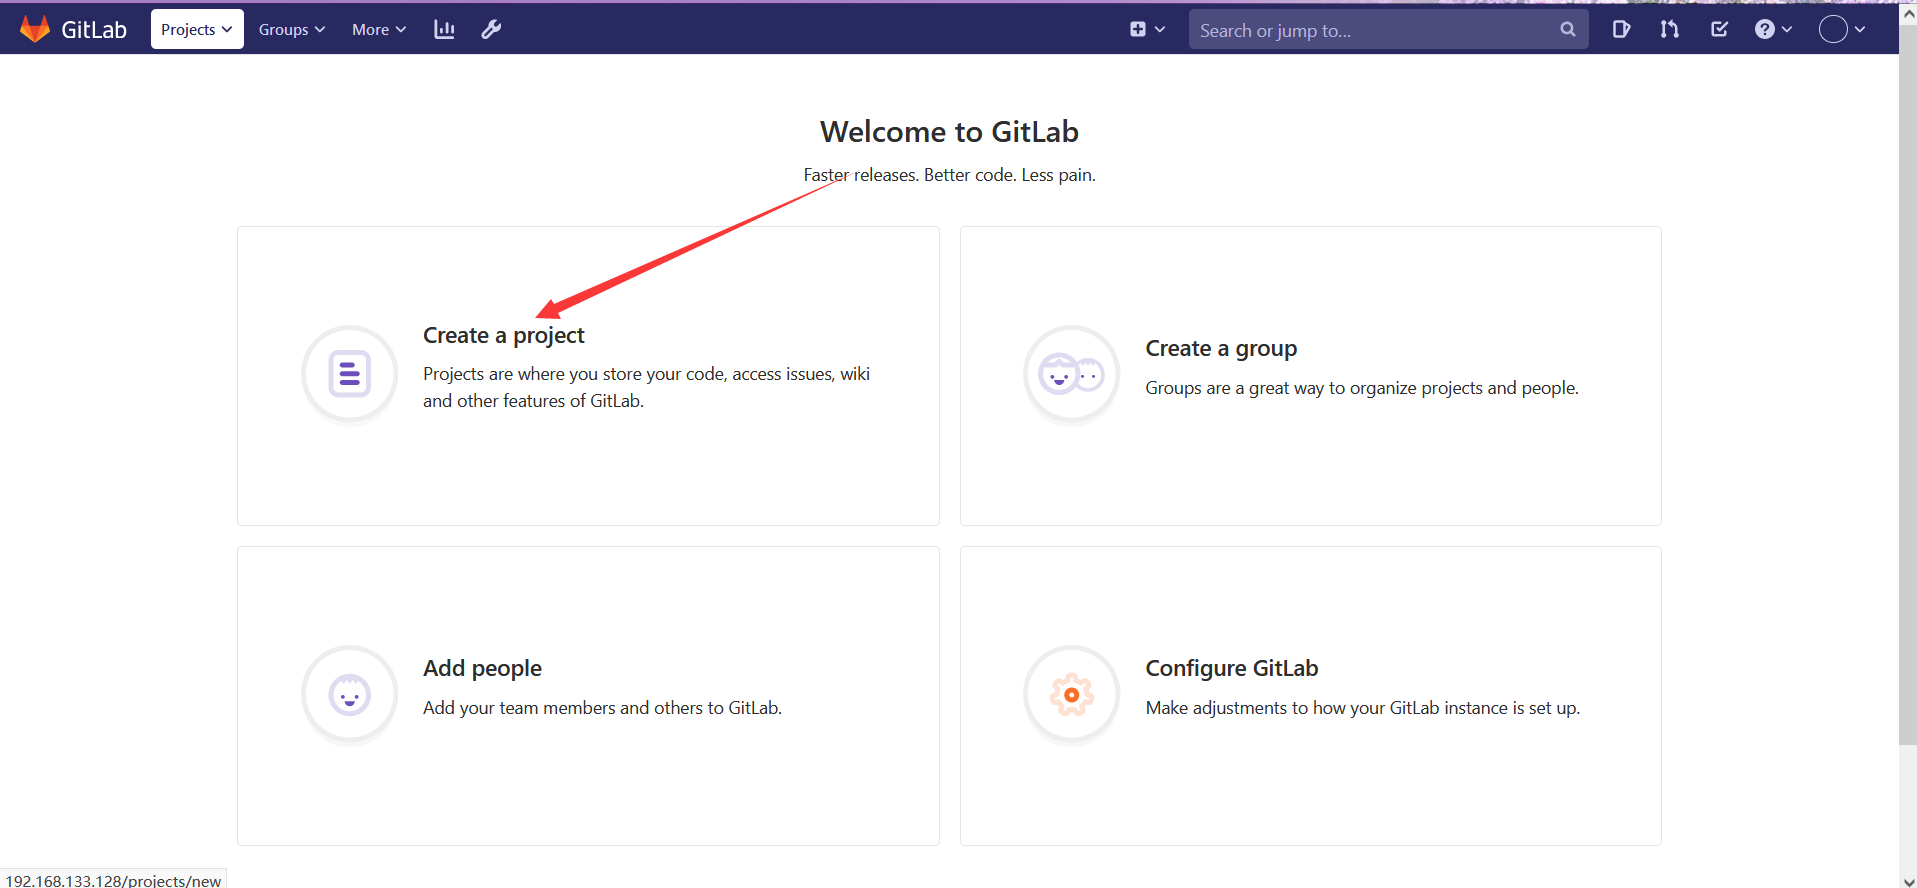The width and height of the screenshot is (1917, 888).
Task: Click 'Make adjustments to how your GitLab' text
Action: (x=1363, y=708)
